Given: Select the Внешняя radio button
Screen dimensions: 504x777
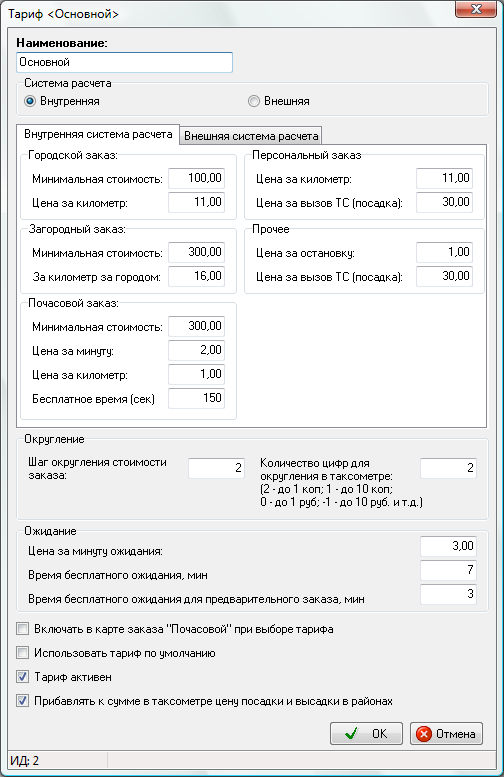Looking at the screenshot, I should tap(254, 101).
